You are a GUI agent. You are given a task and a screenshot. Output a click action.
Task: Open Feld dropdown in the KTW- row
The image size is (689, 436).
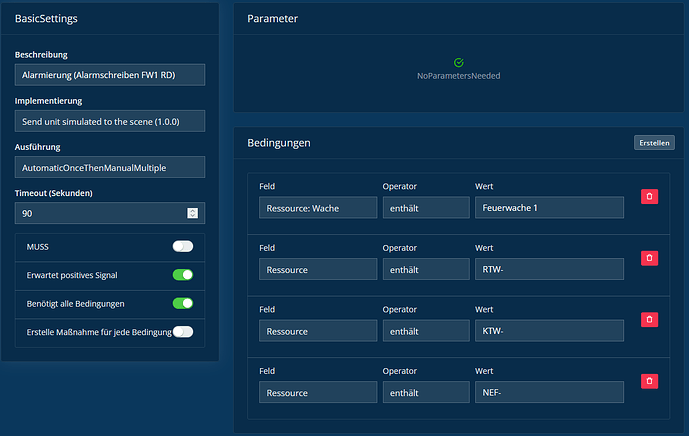(x=318, y=330)
